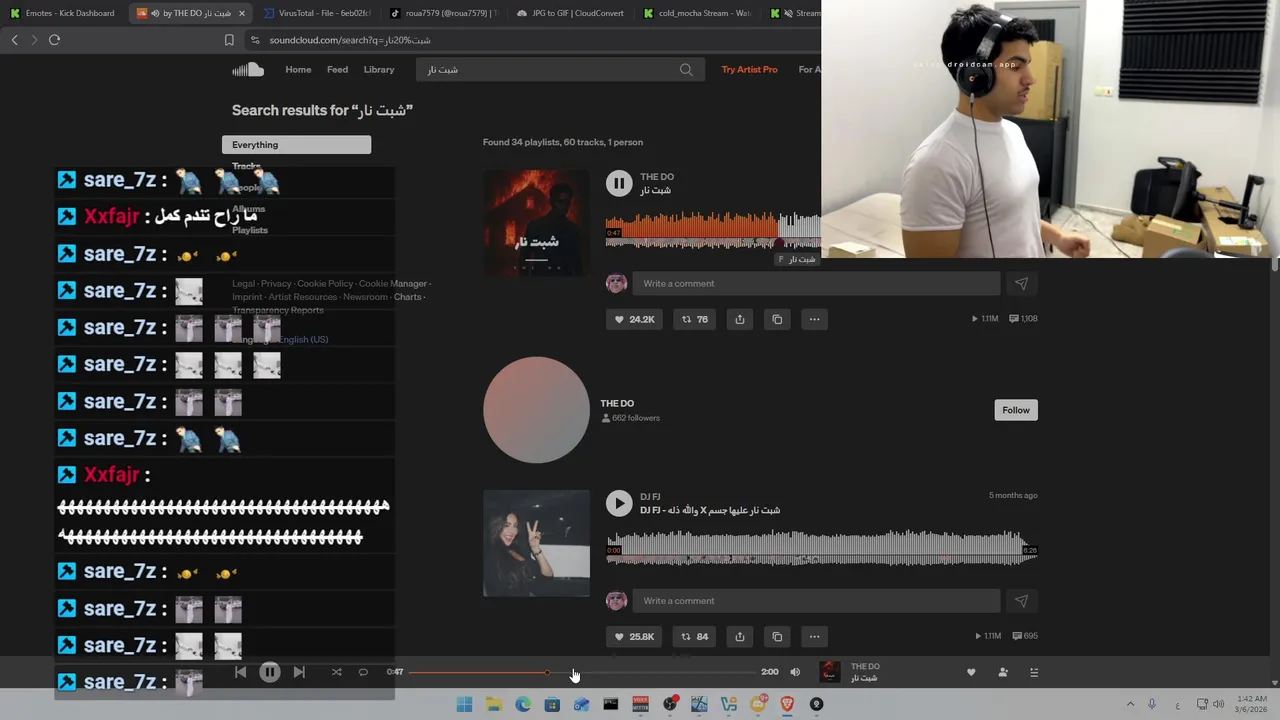Viewport: 1280px width, 720px height.
Task: Repost the THE DO track with 76 reposts
Action: (694, 319)
